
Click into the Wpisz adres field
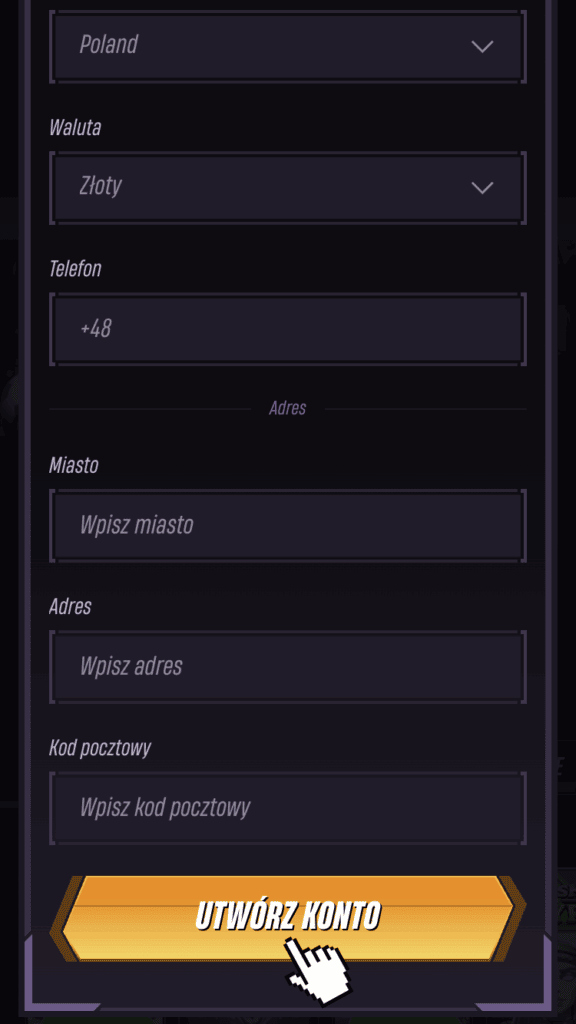point(288,666)
